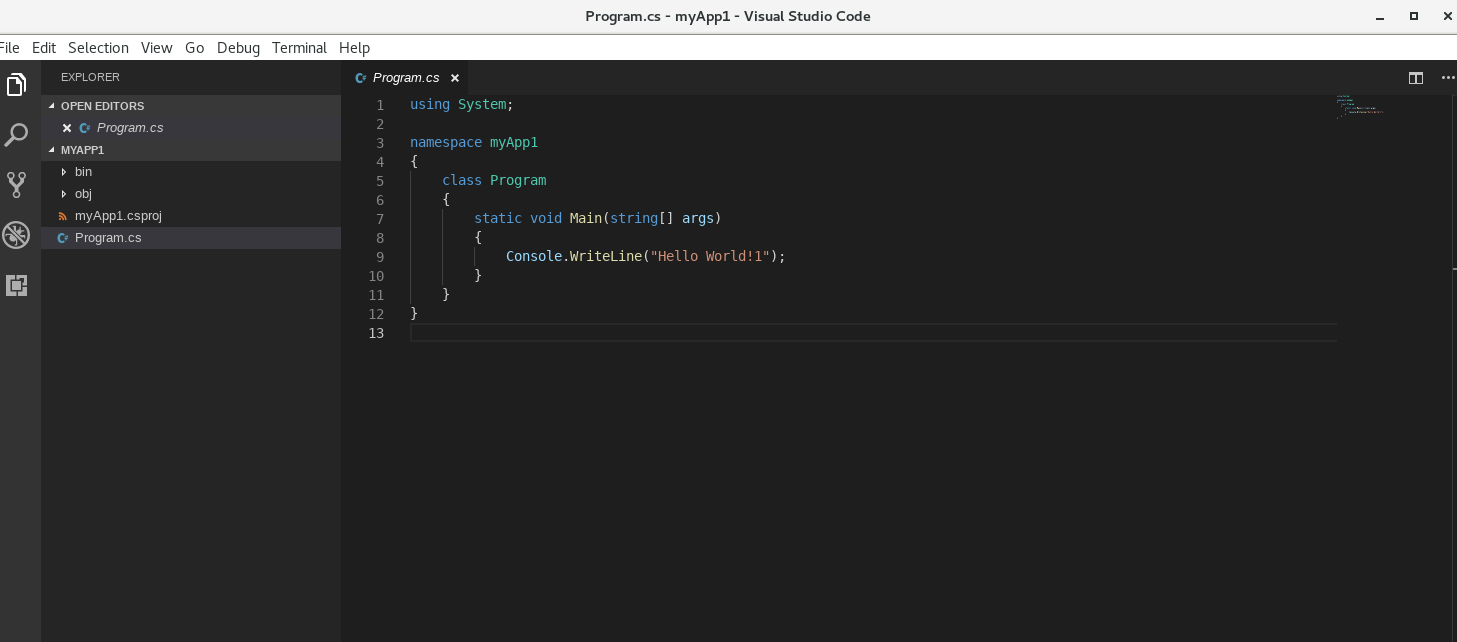Open the Go menu

(x=195, y=47)
